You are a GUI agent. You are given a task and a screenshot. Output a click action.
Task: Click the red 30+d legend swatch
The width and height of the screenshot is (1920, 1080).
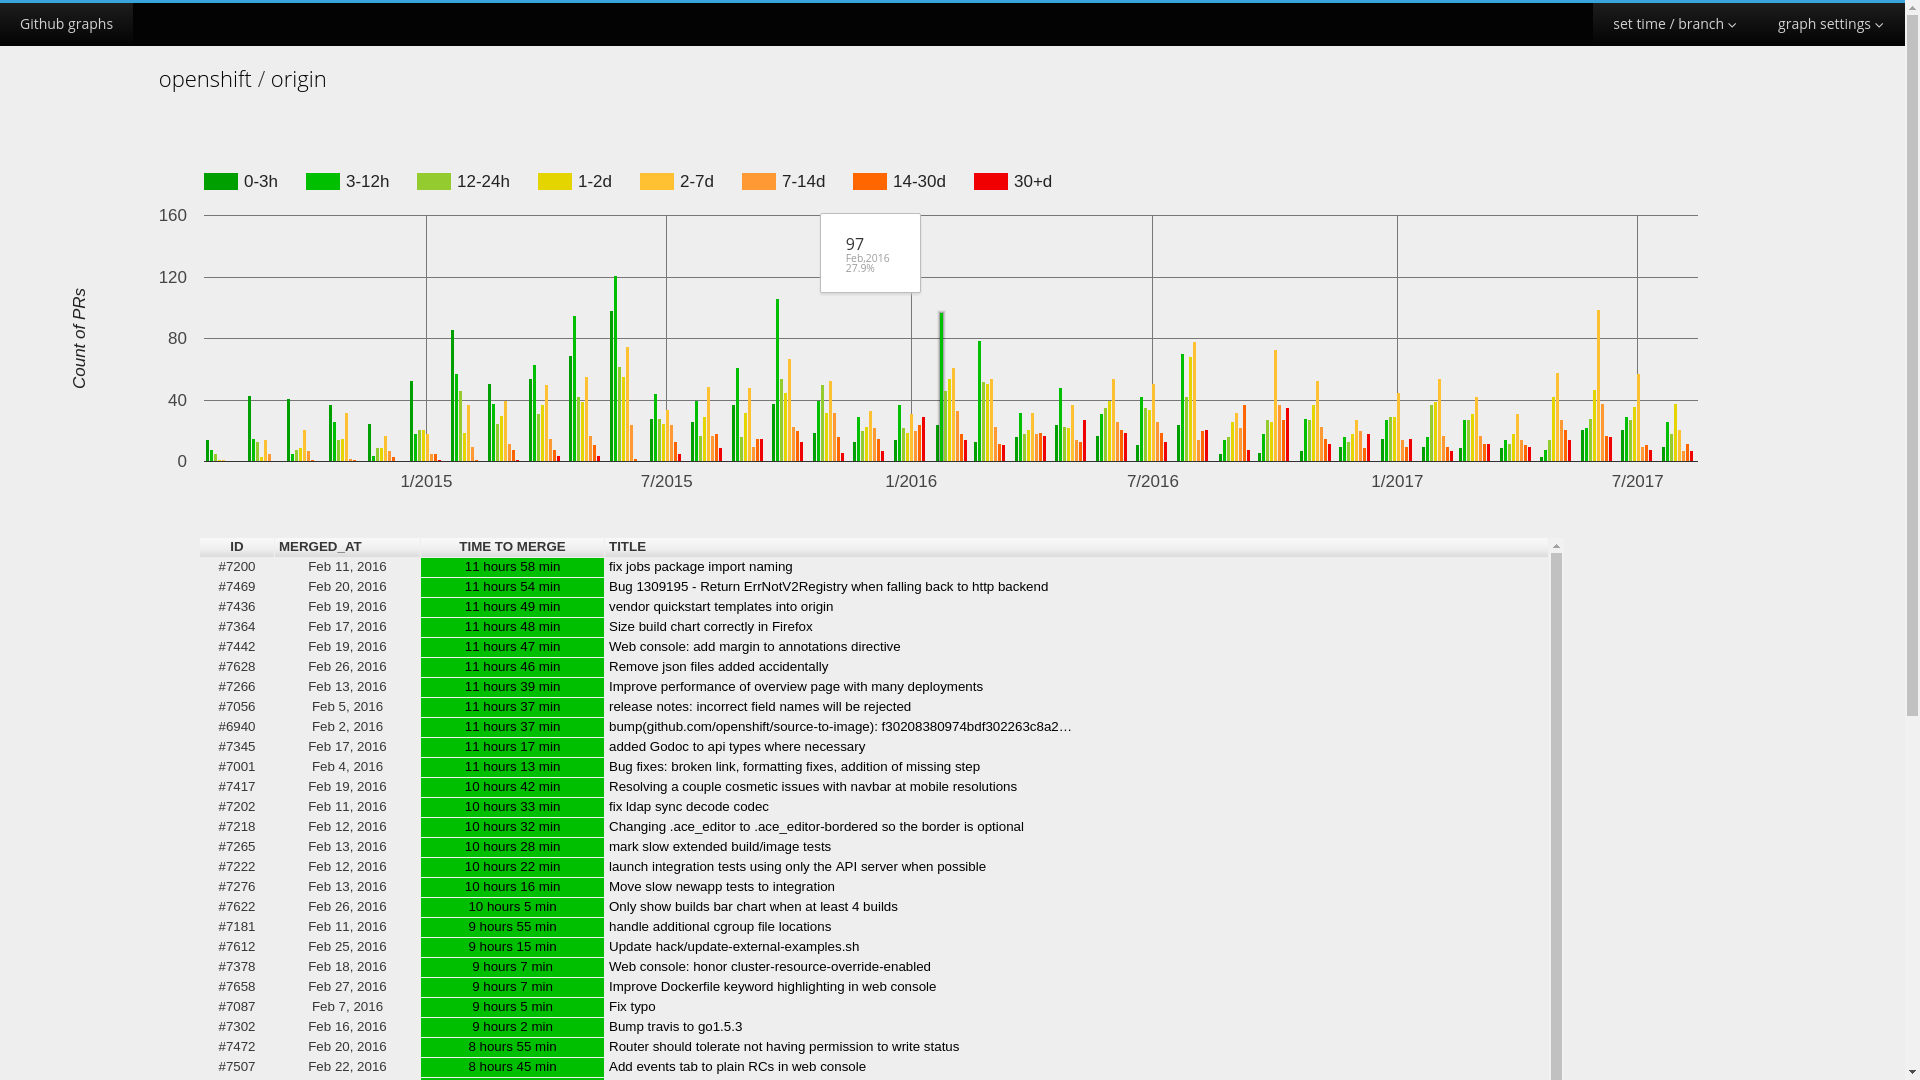pyautogui.click(x=991, y=182)
